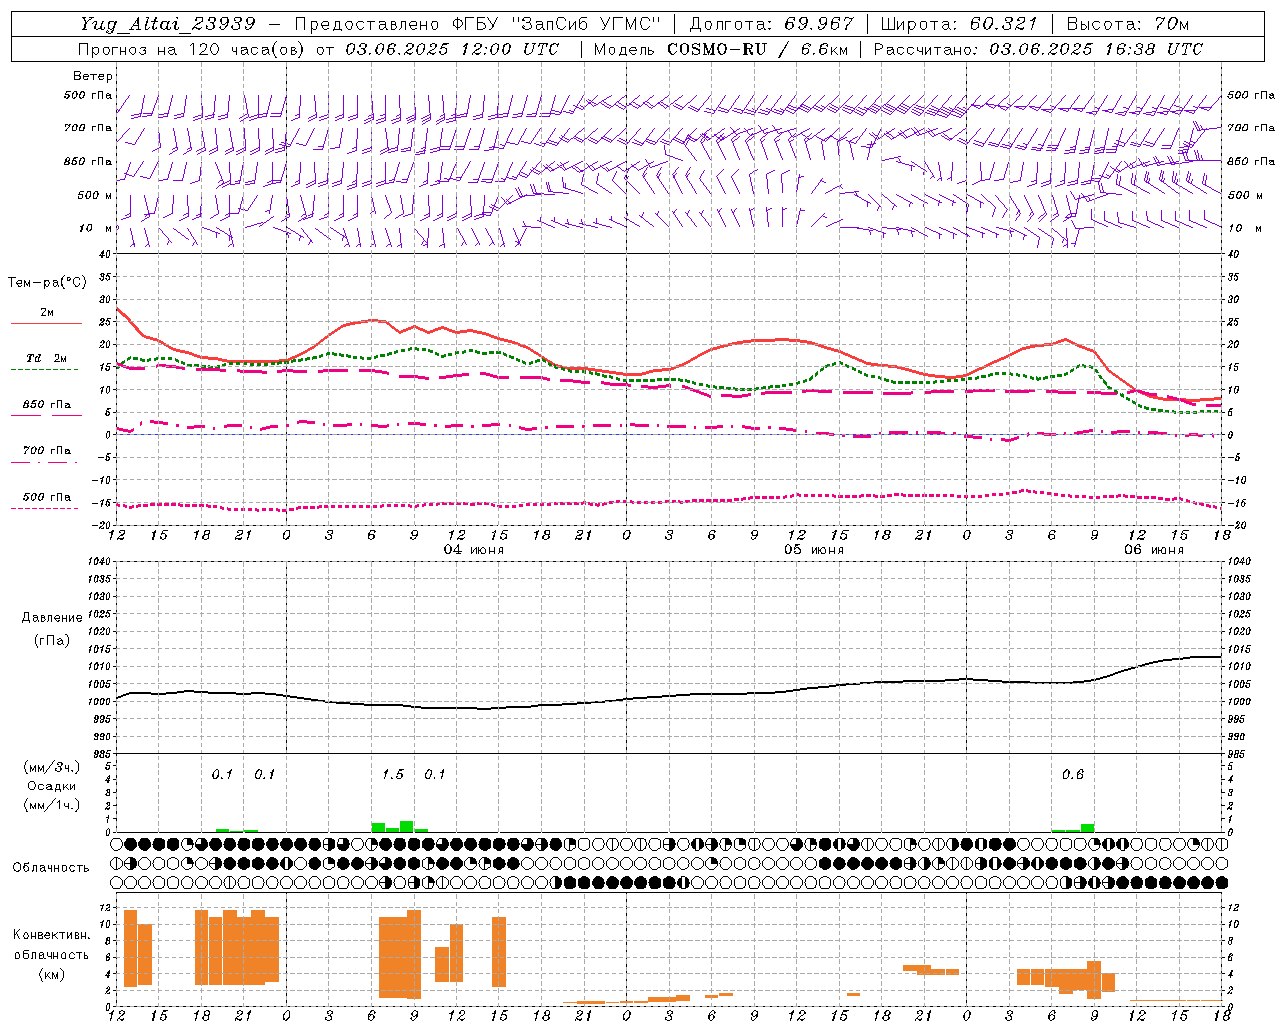Click the (мм/3ч.) units label
The width and height of the screenshot is (1280, 1024).
pos(52,767)
